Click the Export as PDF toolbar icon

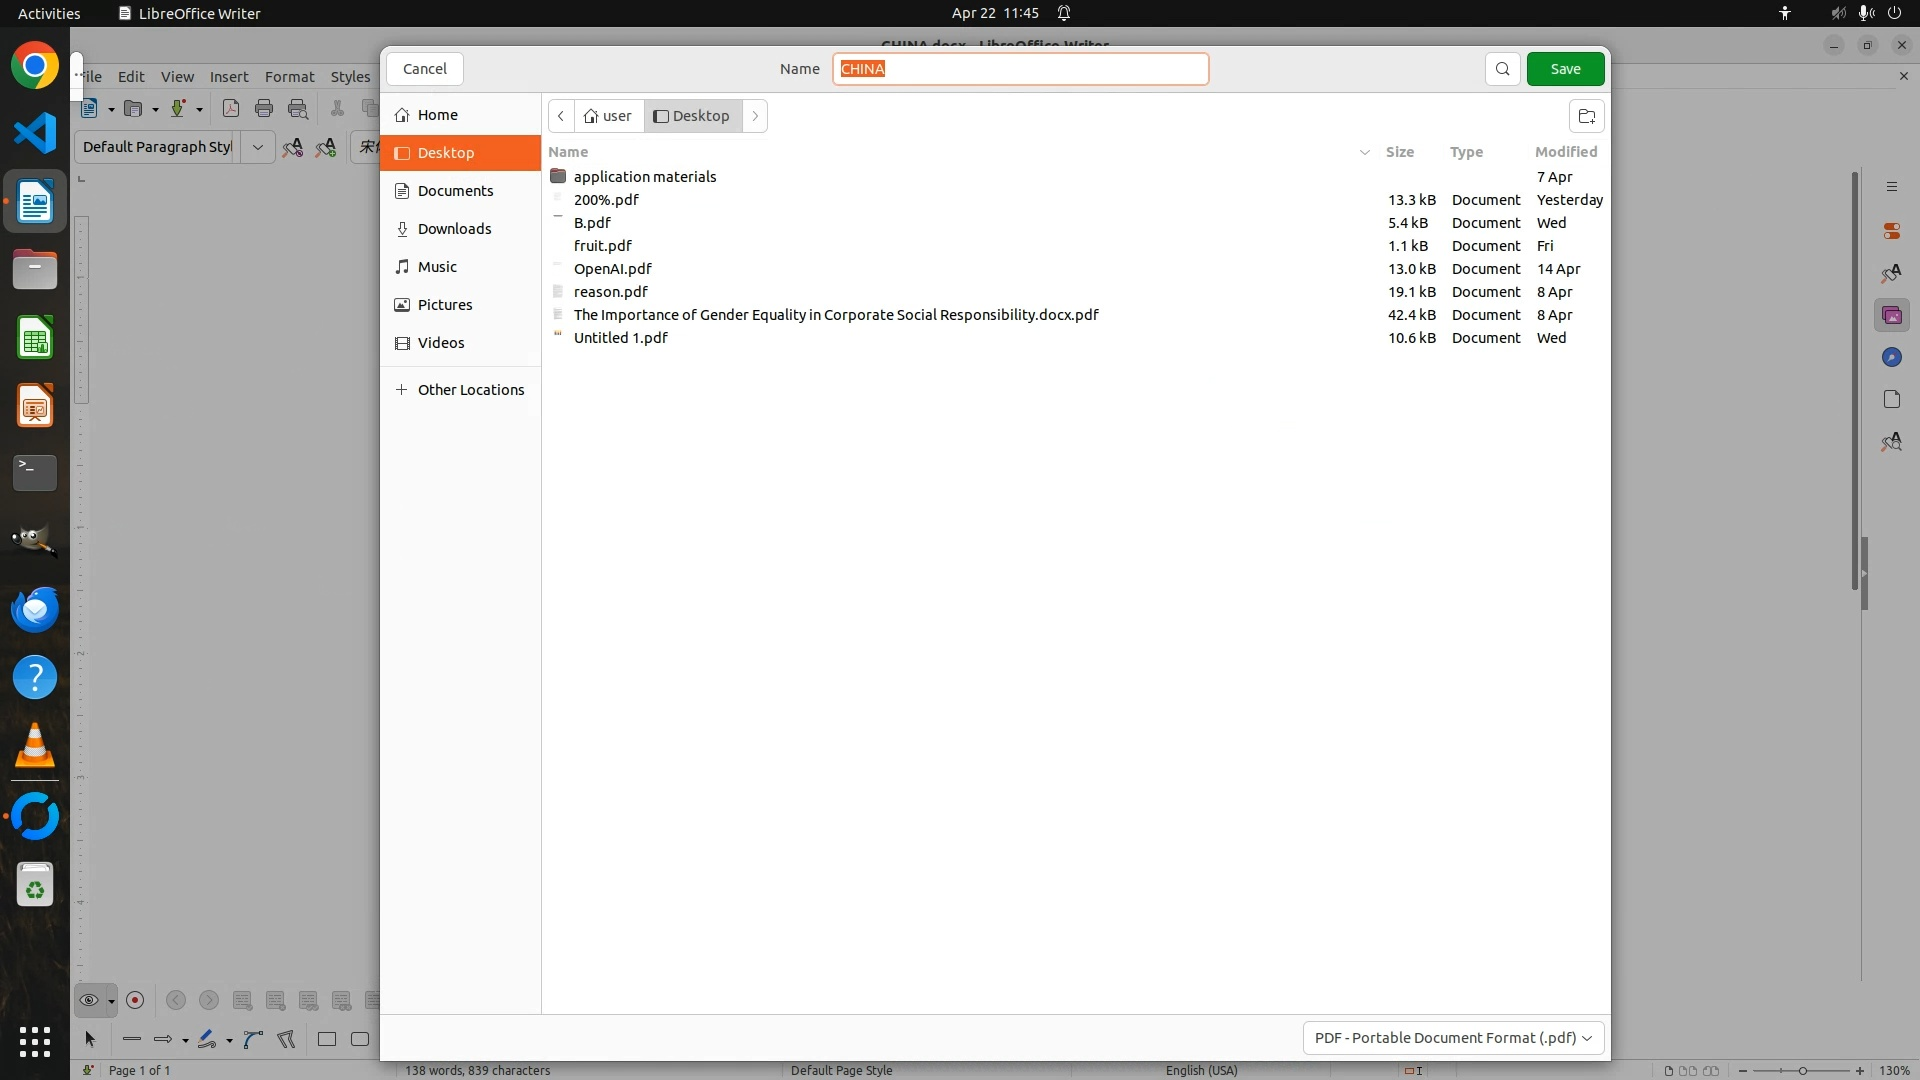coord(231,109)
